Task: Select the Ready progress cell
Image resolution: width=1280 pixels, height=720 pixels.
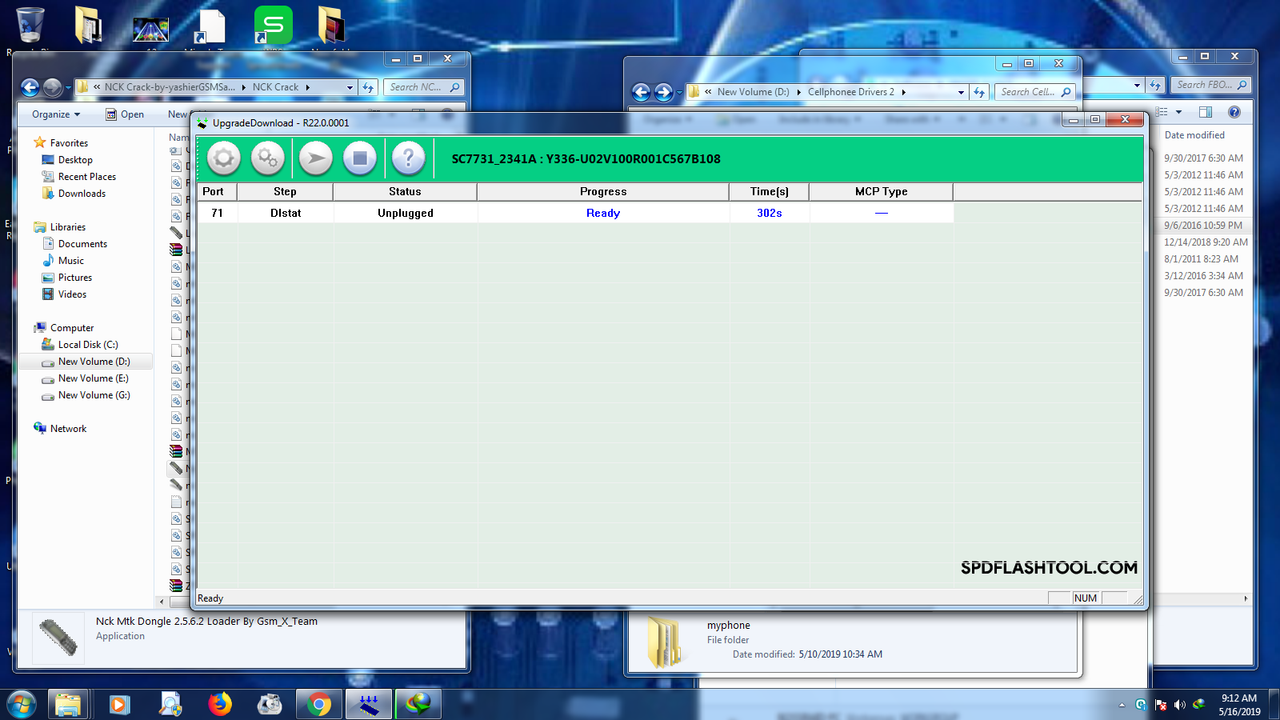Action: 603,213
